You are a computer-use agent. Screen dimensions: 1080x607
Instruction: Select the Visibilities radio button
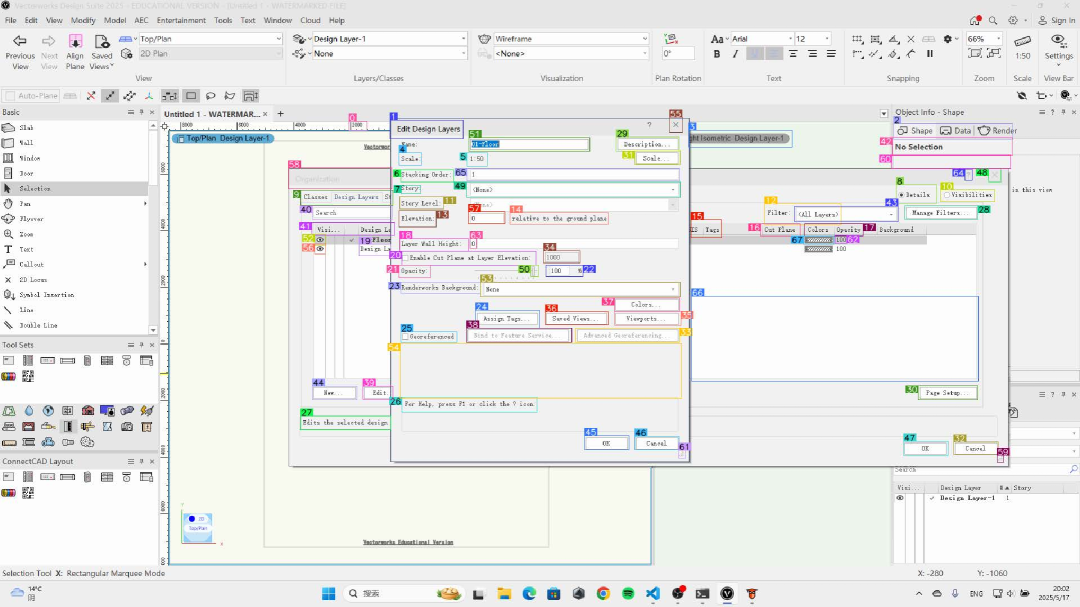click(947, 195)
